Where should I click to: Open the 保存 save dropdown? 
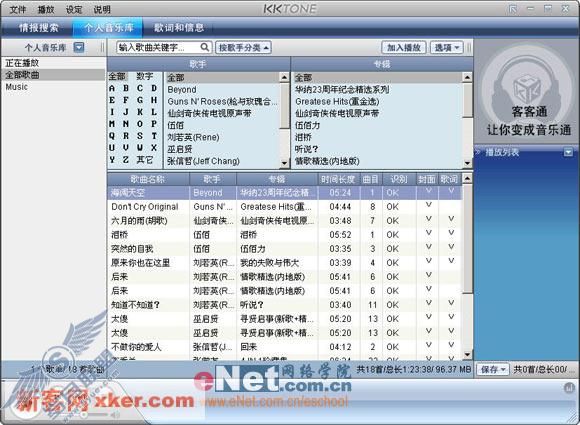point(493,369)
